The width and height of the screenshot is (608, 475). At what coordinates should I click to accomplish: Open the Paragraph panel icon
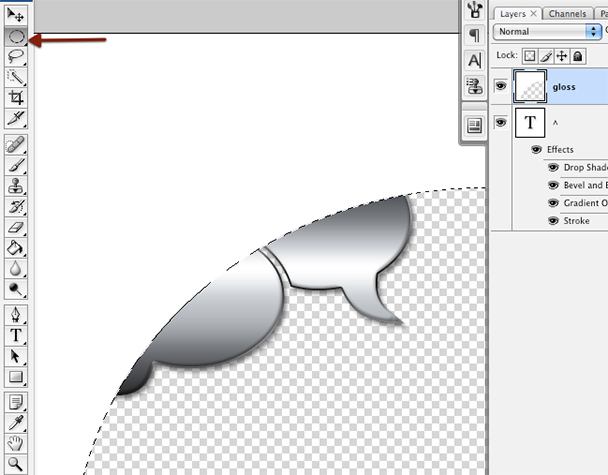(x=475, y=35)
